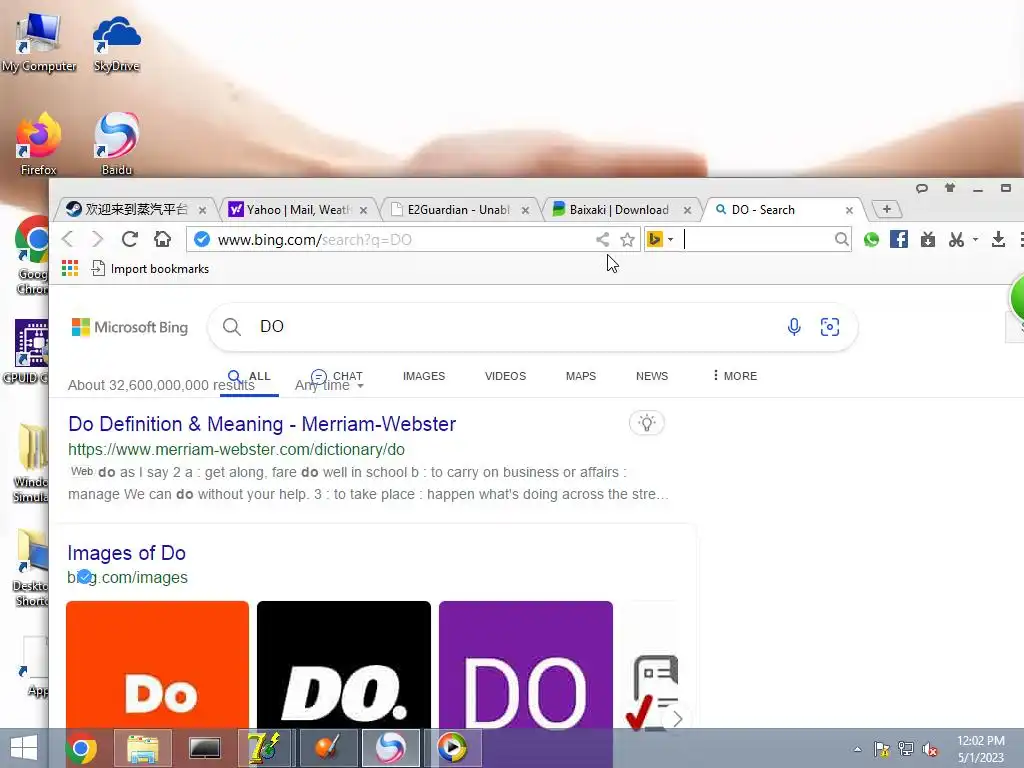Open the browser feedback chat bubble icon
This screenshot has height=768, width=1024.
click(921, 188)
